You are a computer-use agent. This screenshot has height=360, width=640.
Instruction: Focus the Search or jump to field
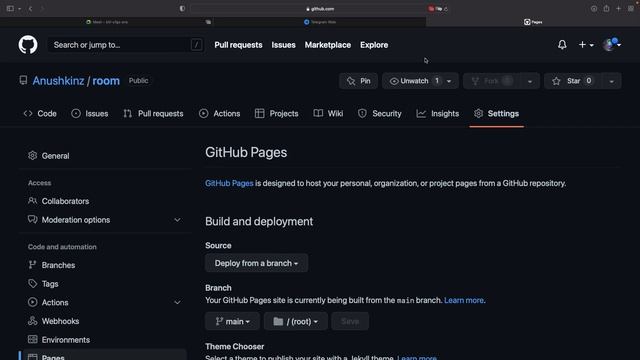pyautogui.click(x=126, y=44)
